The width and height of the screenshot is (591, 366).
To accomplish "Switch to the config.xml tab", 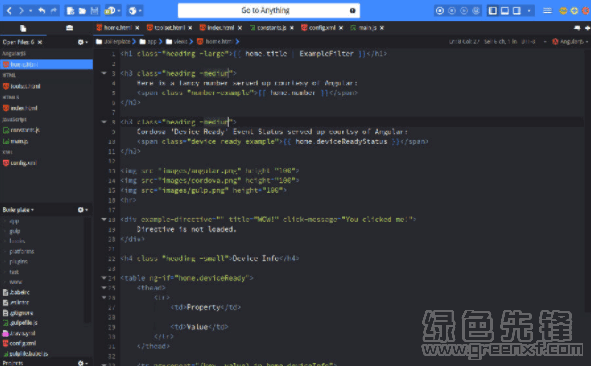I will coord(318,28).
